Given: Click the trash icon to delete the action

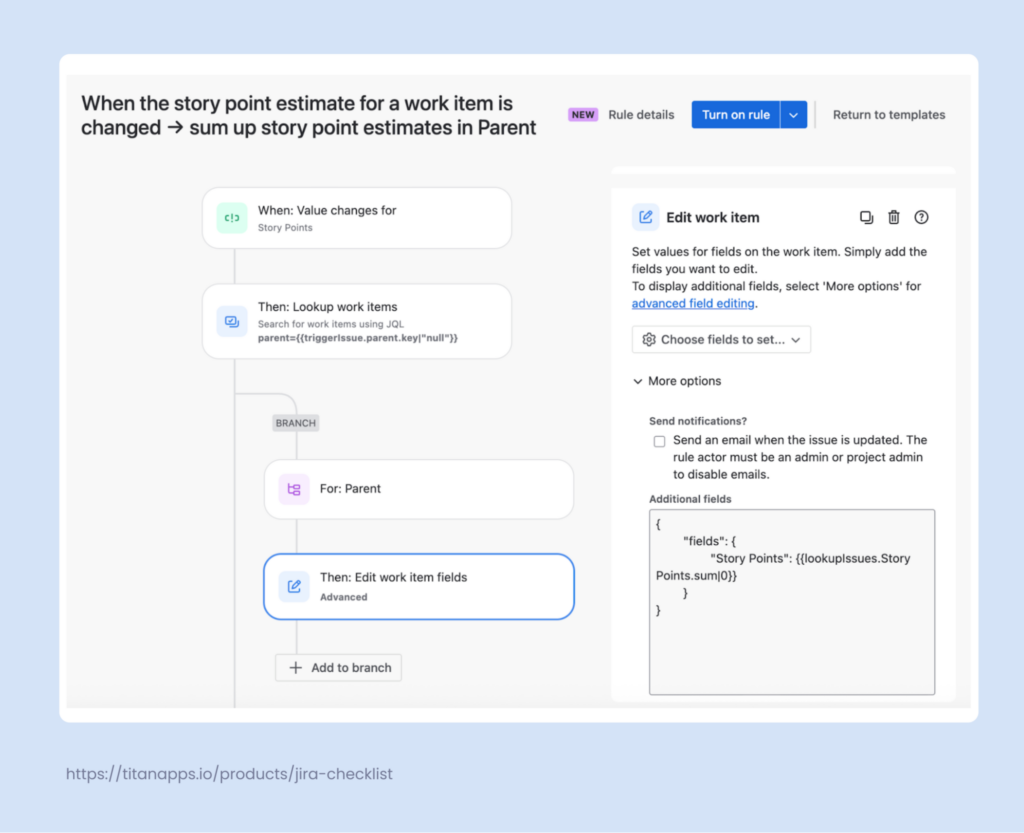Looking at the screenshot, I should pyautogui.click(x=894, y=217).
